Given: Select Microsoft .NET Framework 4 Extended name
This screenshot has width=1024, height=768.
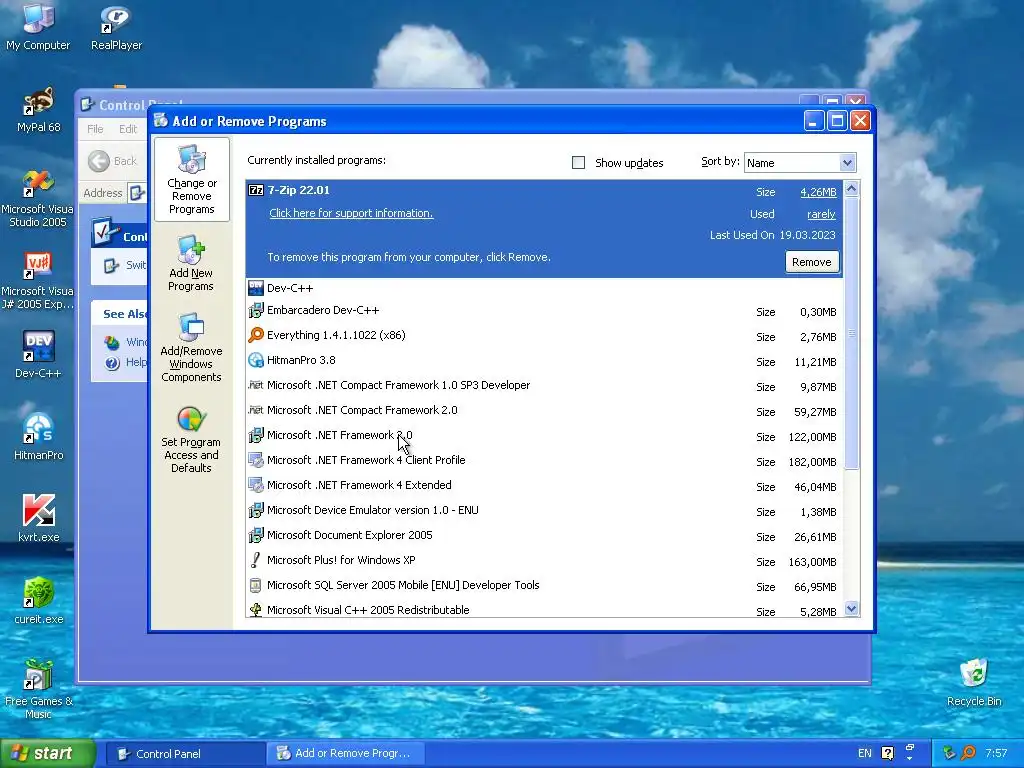Looking at the screenshot, I should coord(359,485).
